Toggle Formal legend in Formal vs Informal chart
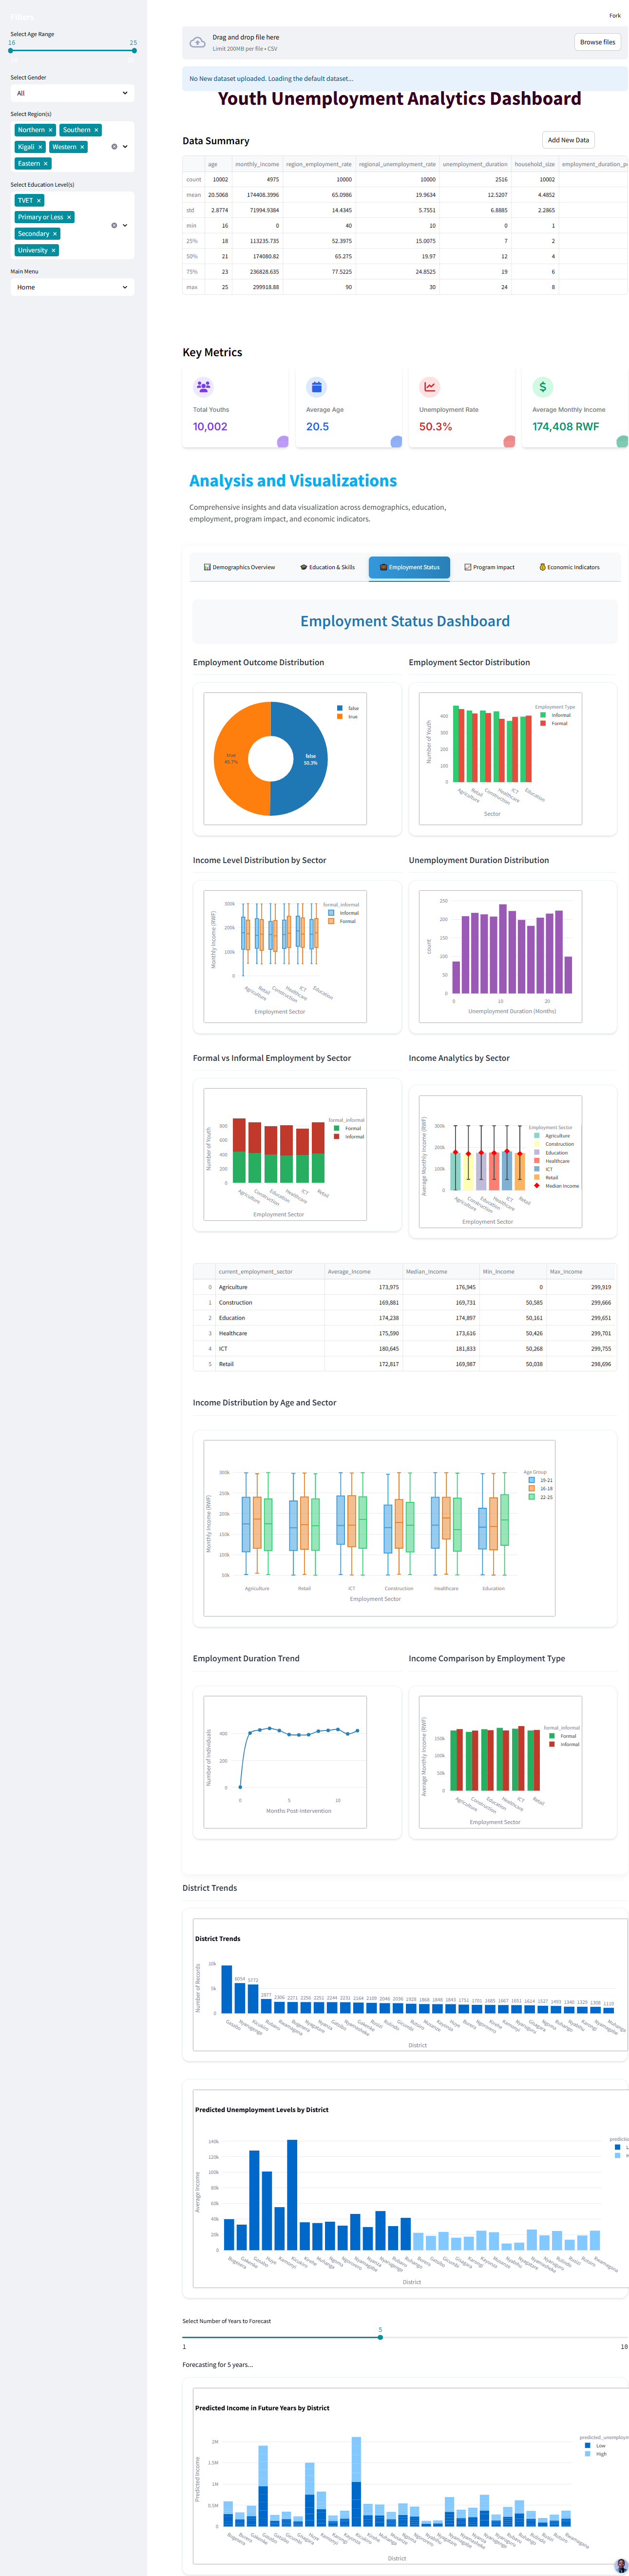Image resolution: width=629 pixels, height=2576 pixels. (347, 1128)
